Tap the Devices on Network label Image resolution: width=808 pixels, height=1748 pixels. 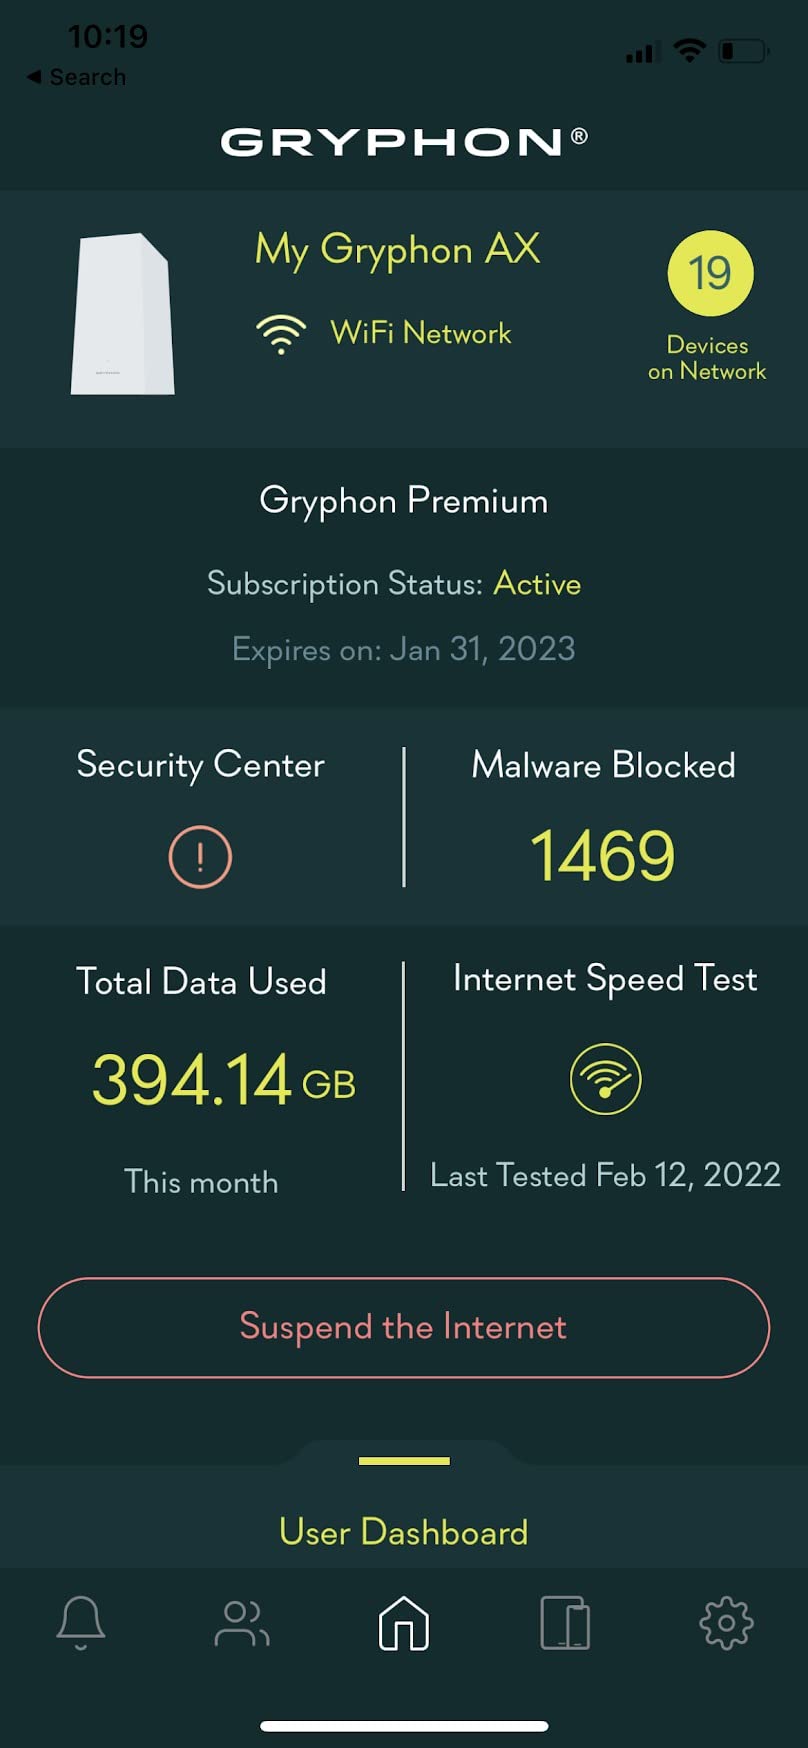pos(708,358)
